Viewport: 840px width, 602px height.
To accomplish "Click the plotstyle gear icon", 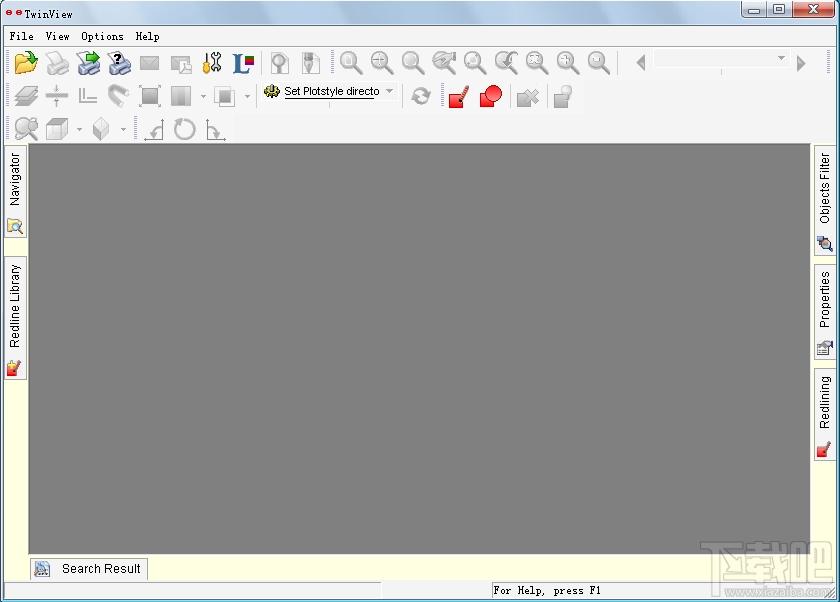I will 272,91.
